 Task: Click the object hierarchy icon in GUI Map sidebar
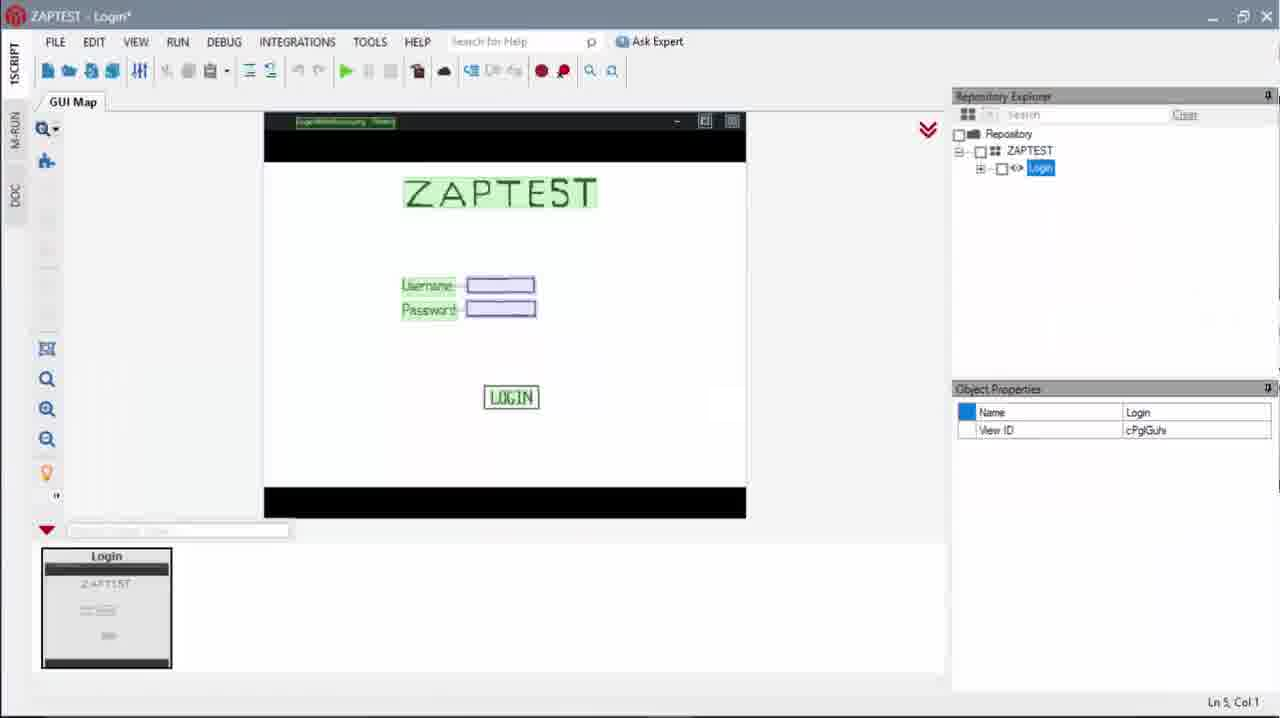click(x=46, y=161)
